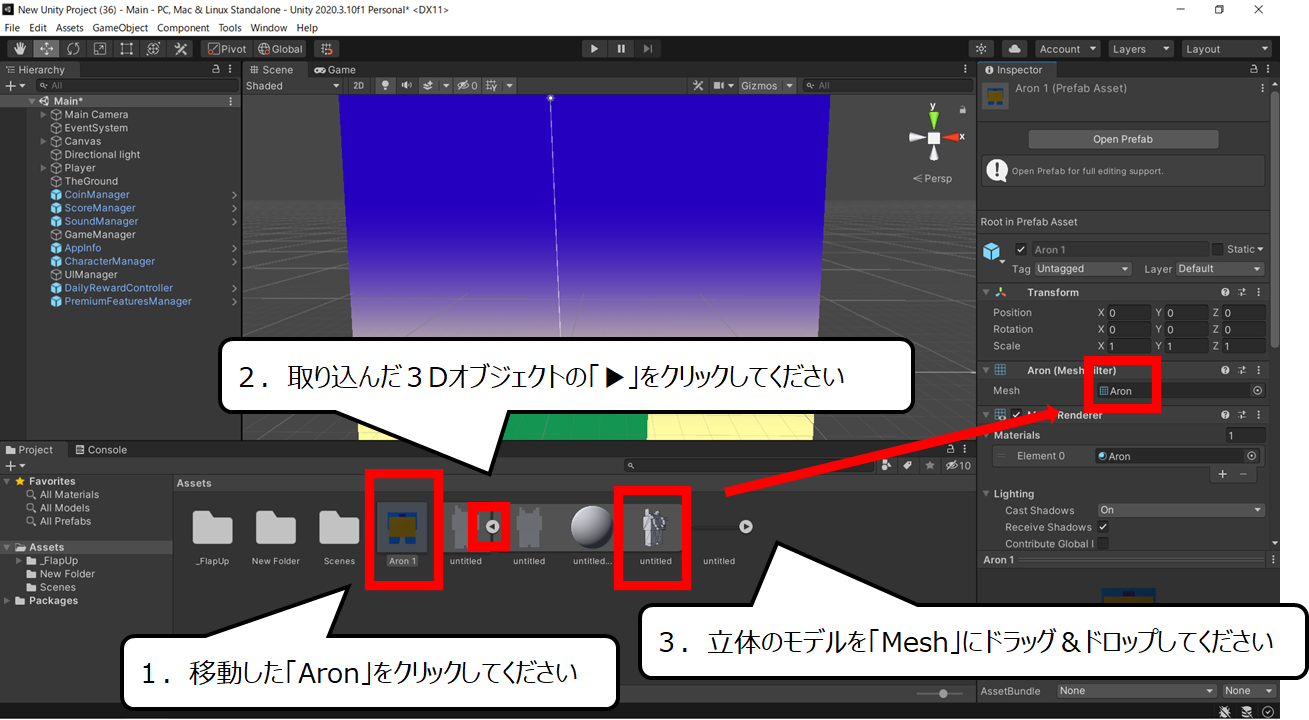Toggle hidden objects visibility in scene
This screenshot has width=1309, height=720.
click(467, 86)
